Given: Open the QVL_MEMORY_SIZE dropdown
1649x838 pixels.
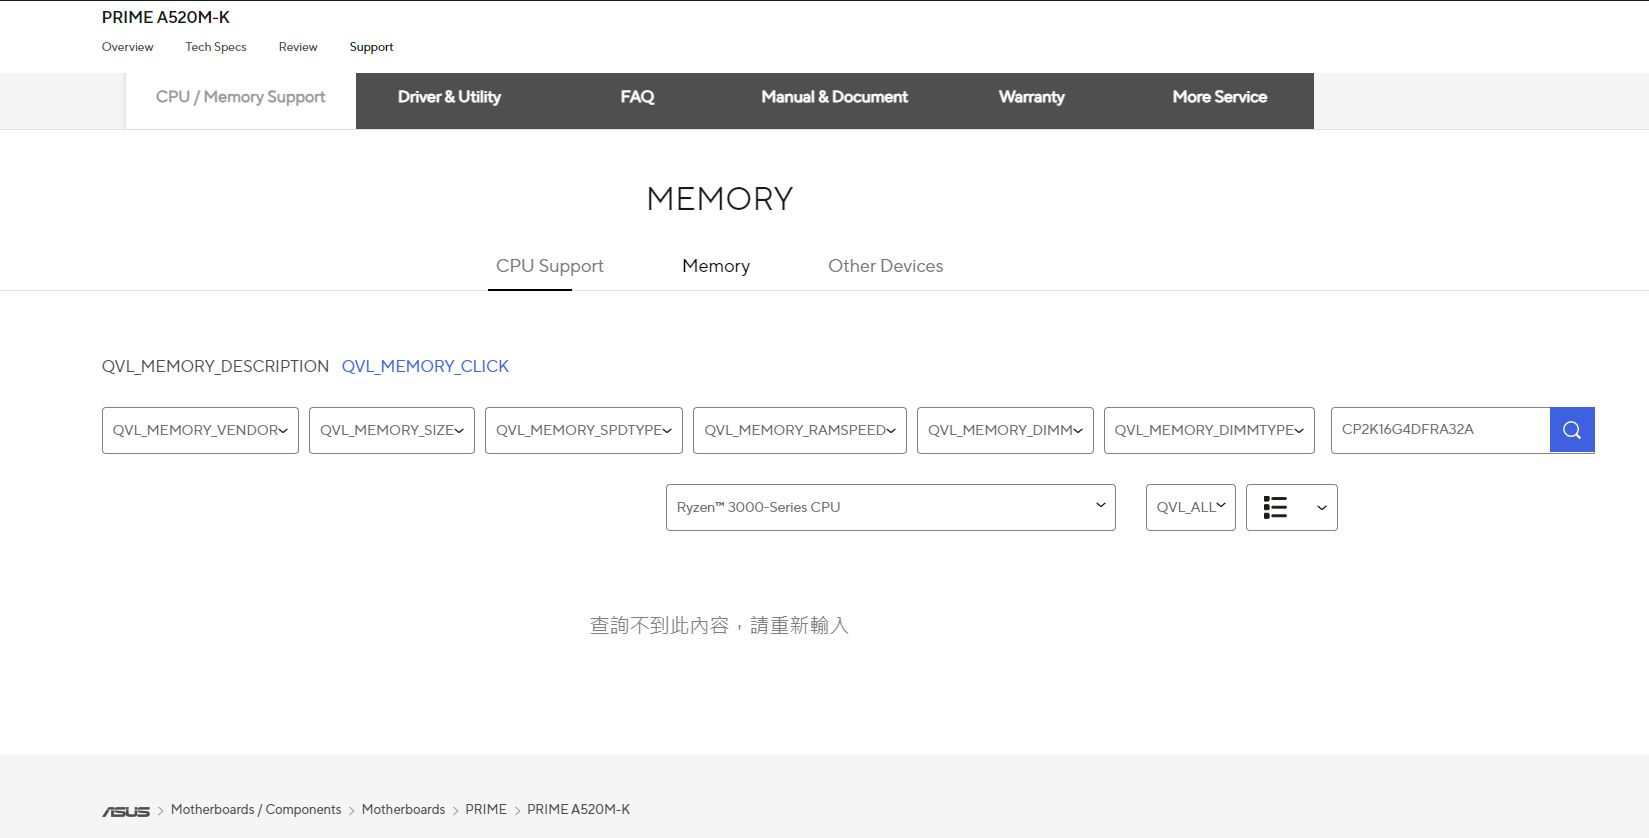Looking at the screenshot, I should click(x=392, y=430).
